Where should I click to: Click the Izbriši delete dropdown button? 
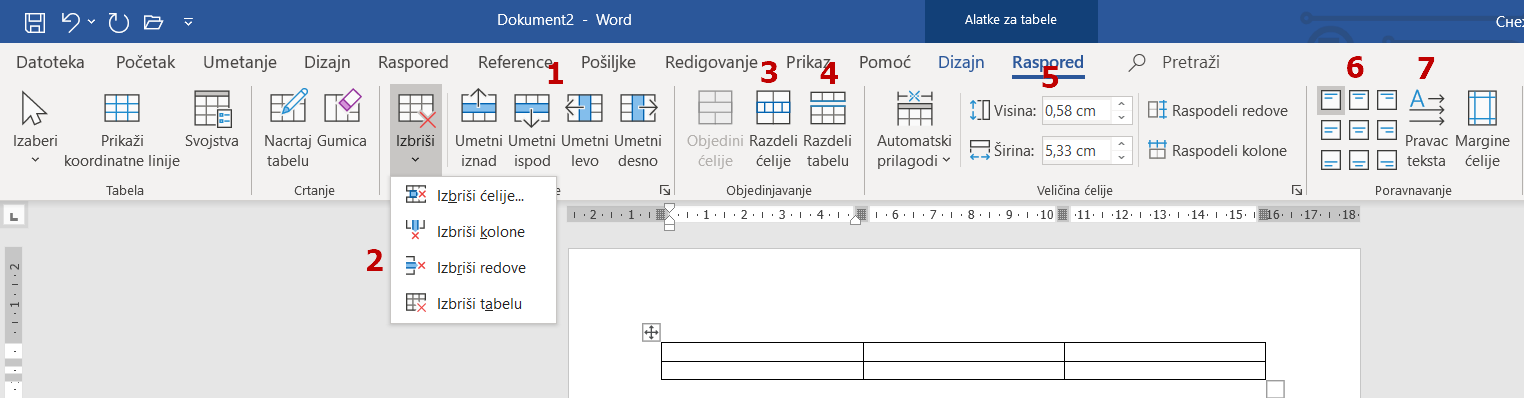click(x=416, y=129)
